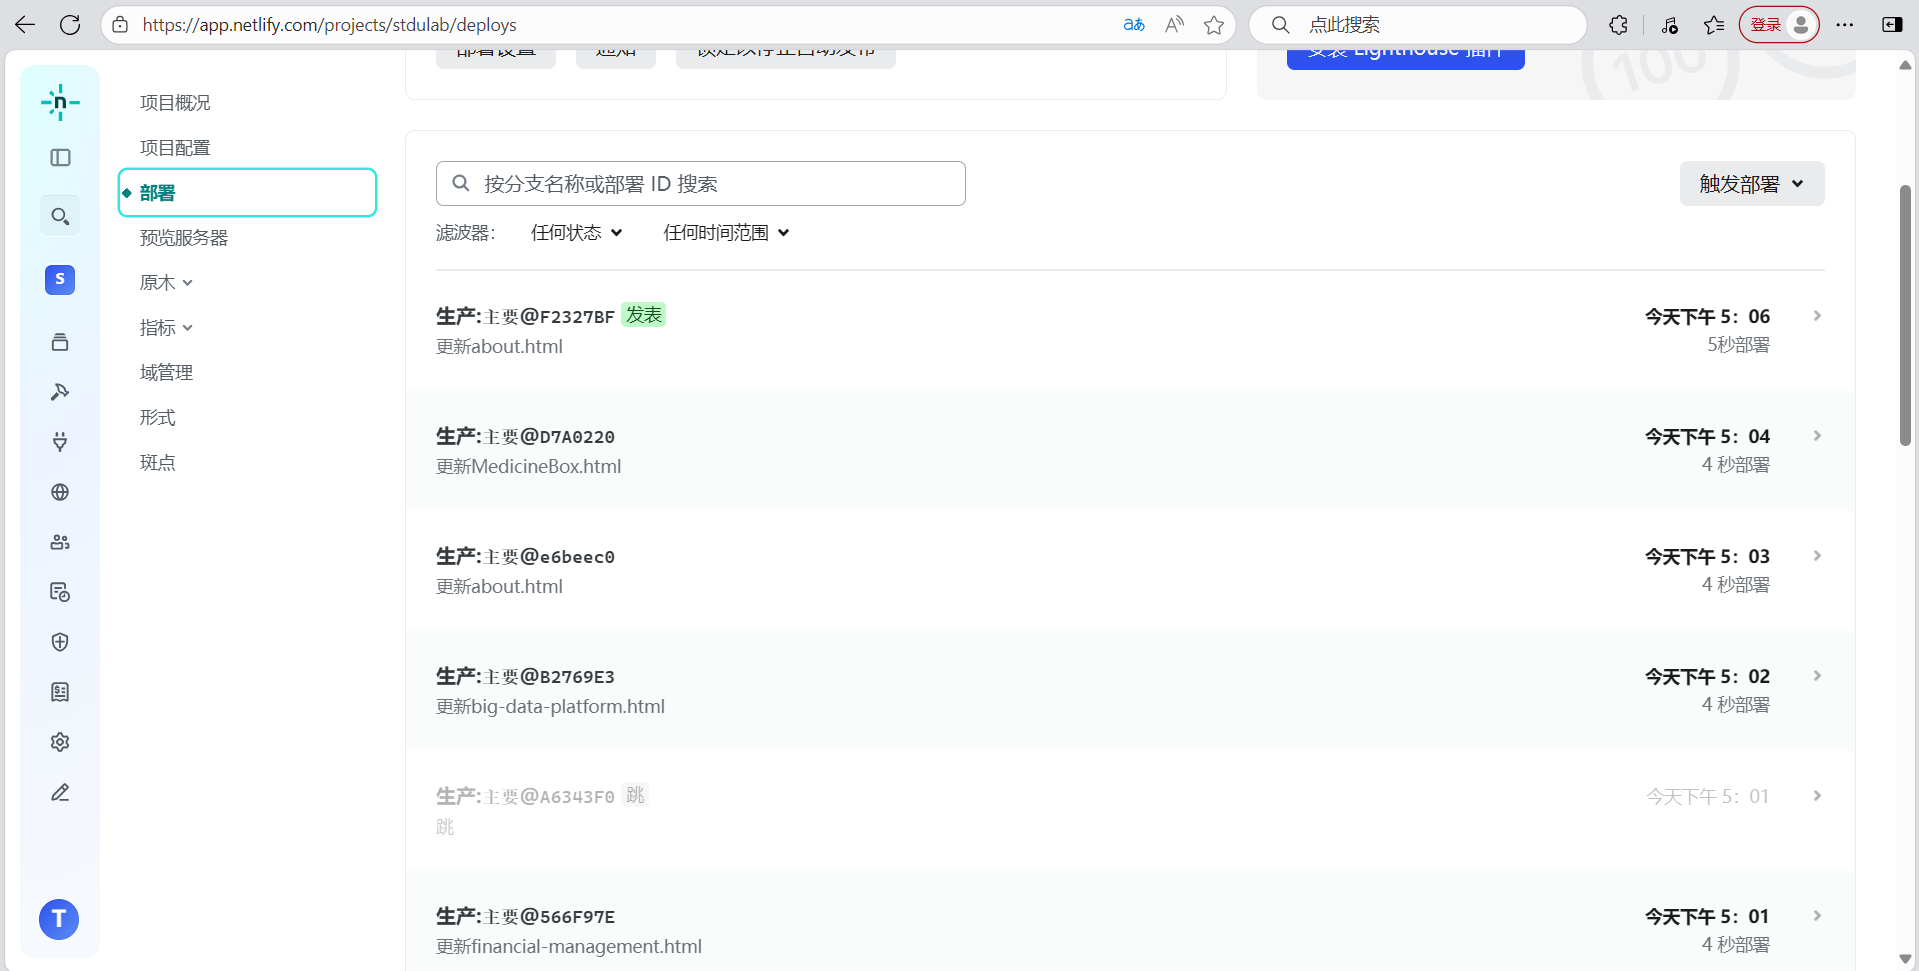Screen dimensions: 1919x971
Task: Open the builds hammer icon
Action: pyautogui.click(x=60, y=392)
